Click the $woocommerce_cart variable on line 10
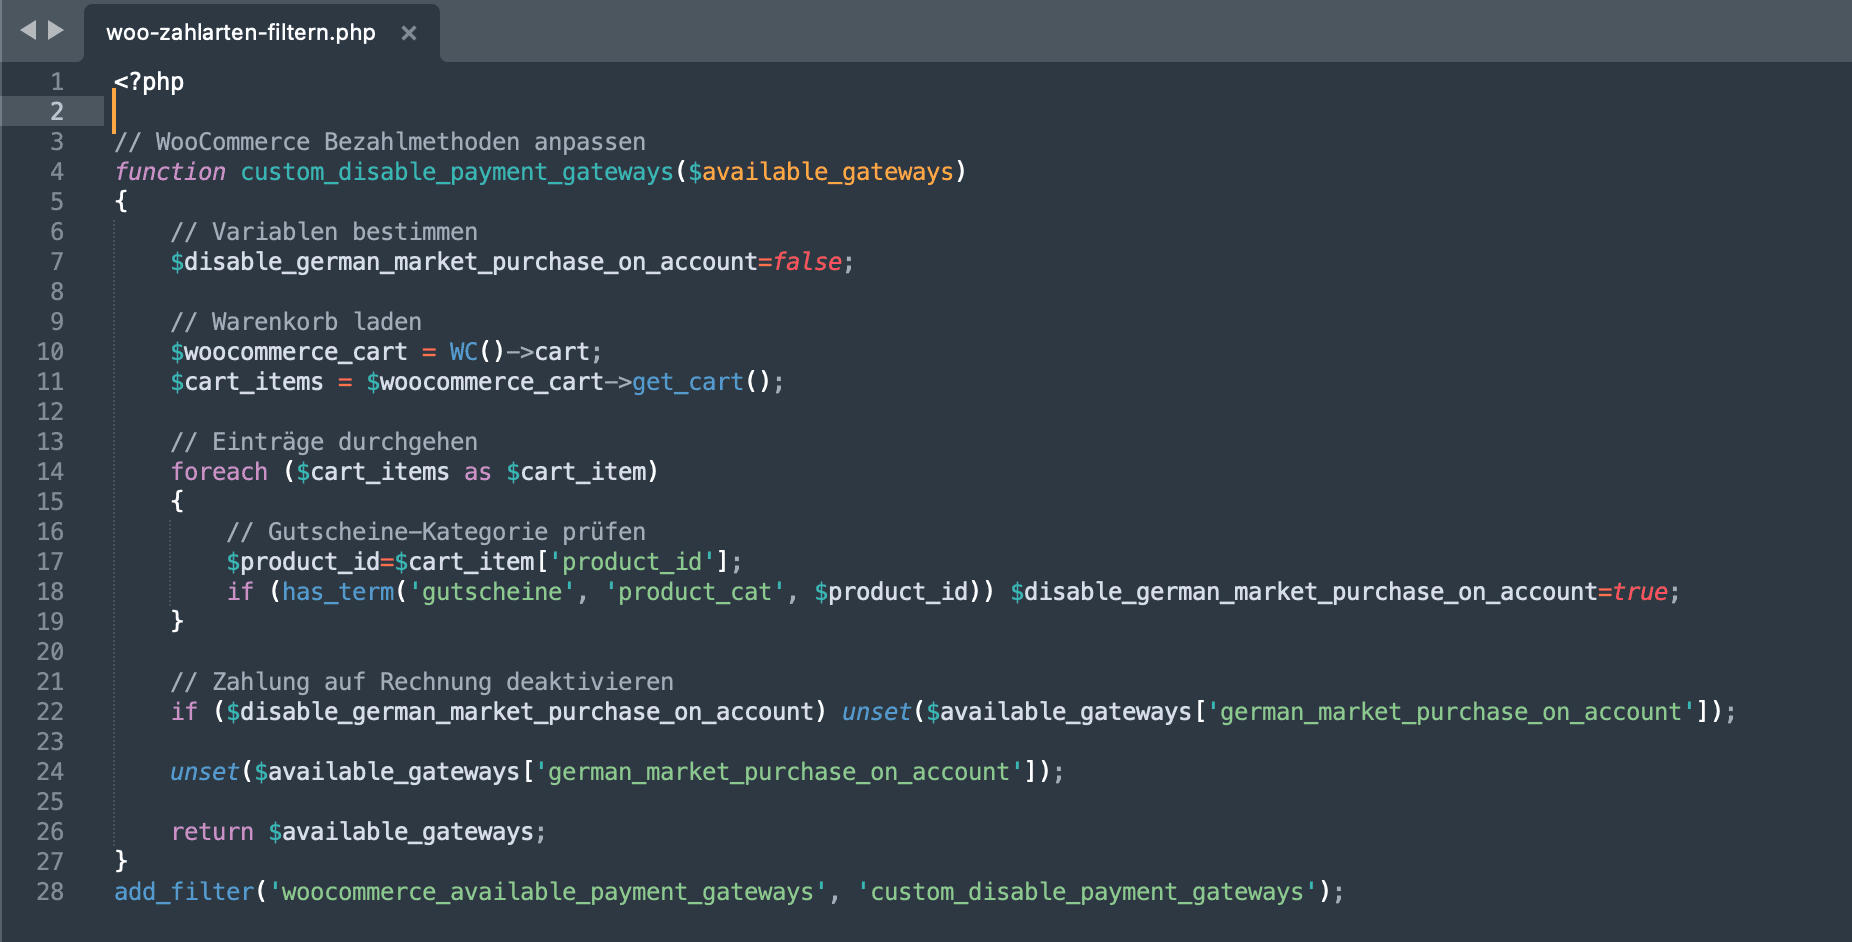Image resolution: width=1852 pixels, height=942 pixels. tap(289, 352)
